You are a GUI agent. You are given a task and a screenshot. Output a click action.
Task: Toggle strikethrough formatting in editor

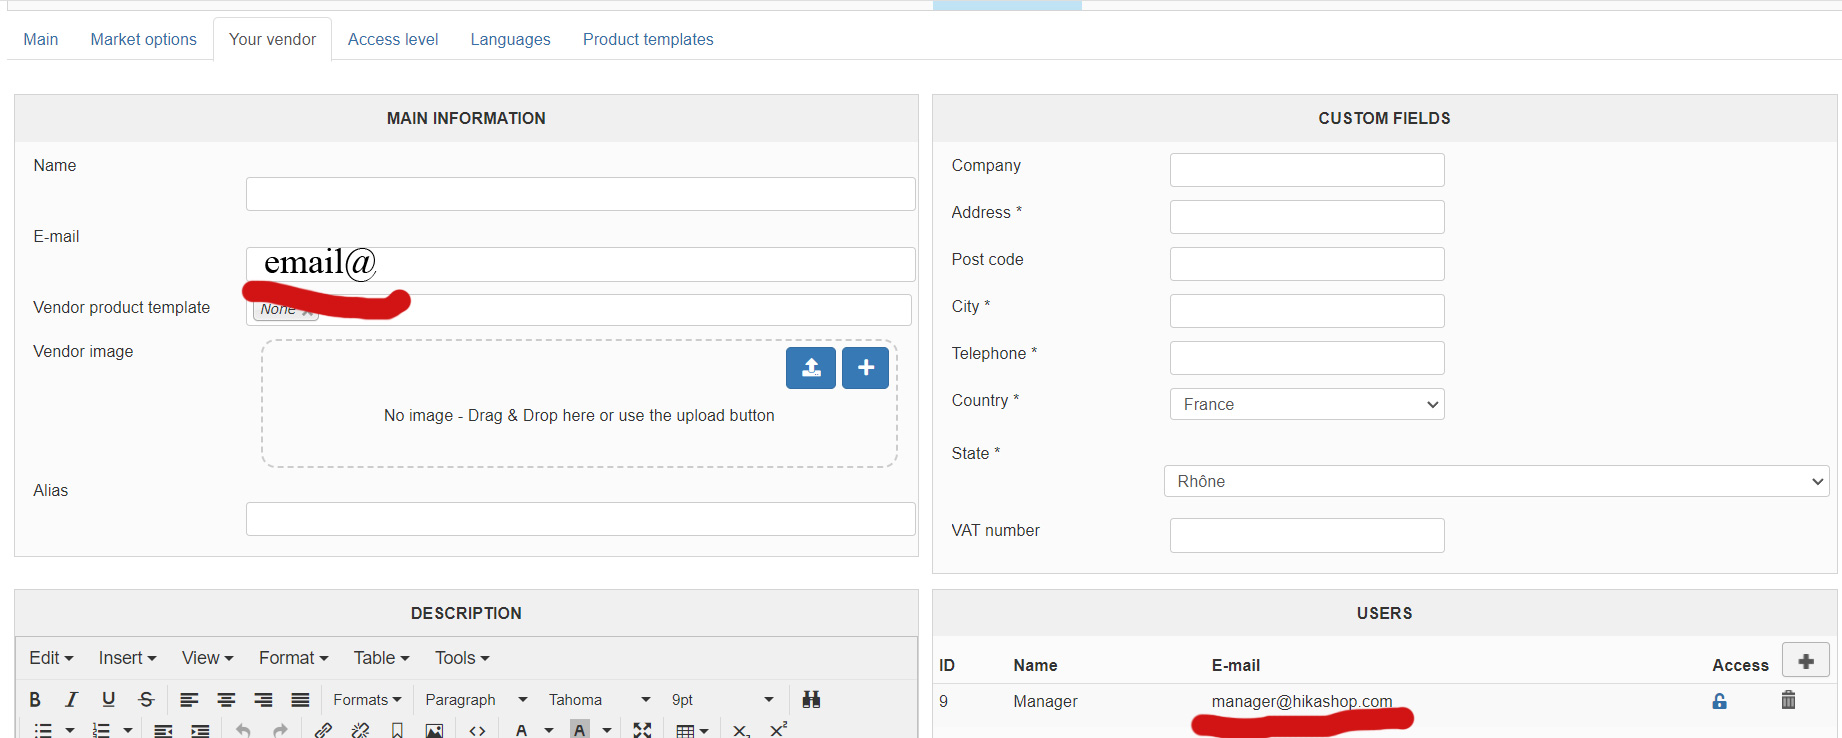146,700
